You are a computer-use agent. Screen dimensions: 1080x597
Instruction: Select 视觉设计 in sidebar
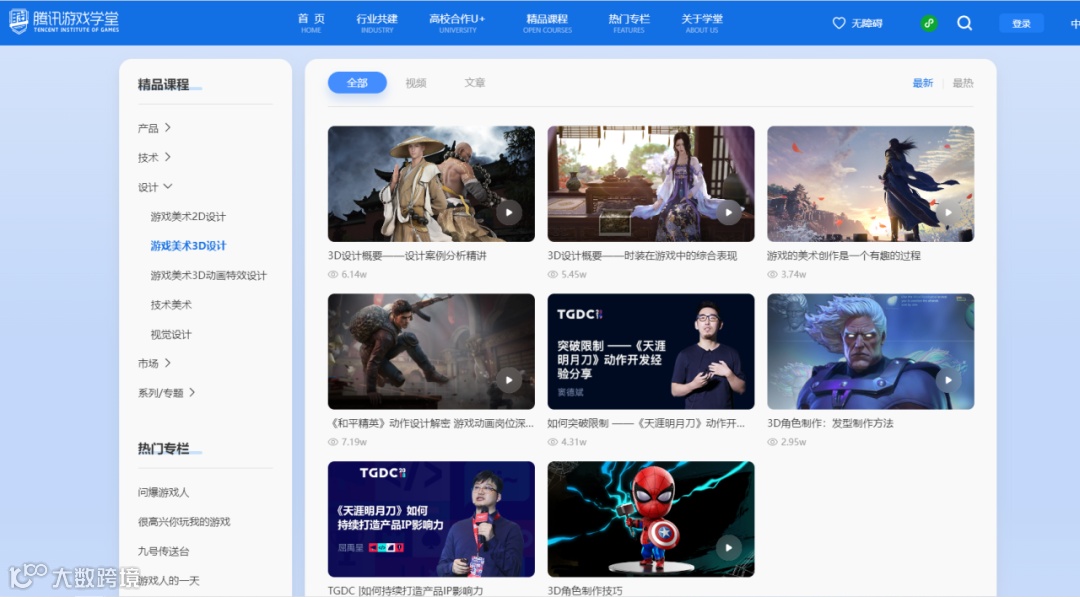point(171,334)
